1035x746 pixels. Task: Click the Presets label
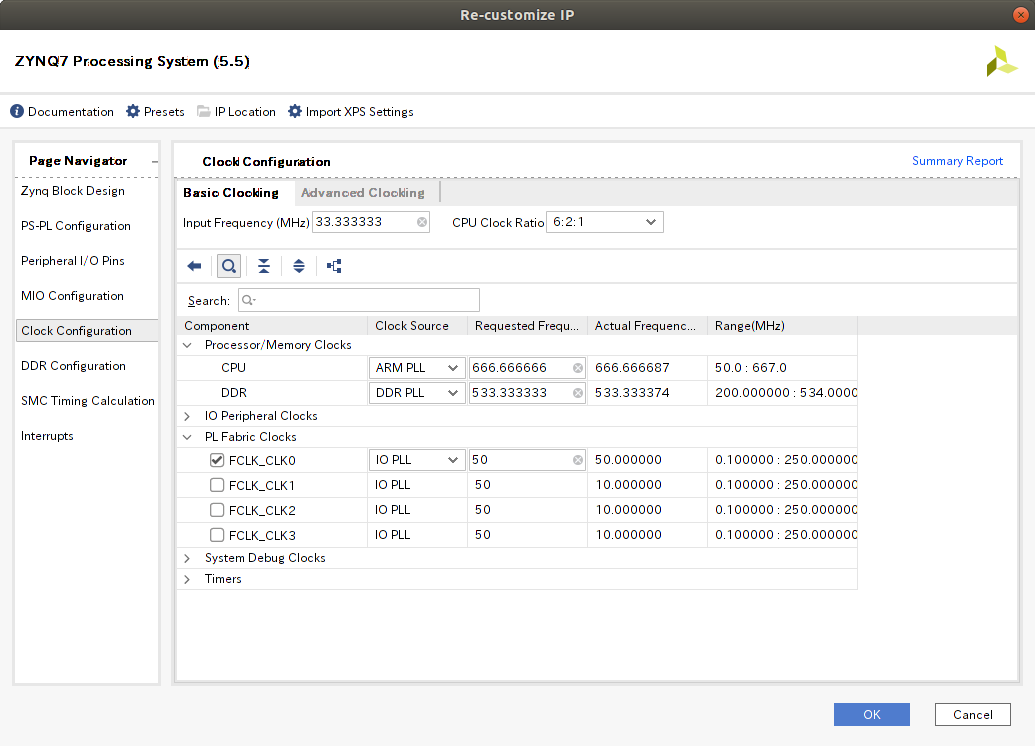164,112
